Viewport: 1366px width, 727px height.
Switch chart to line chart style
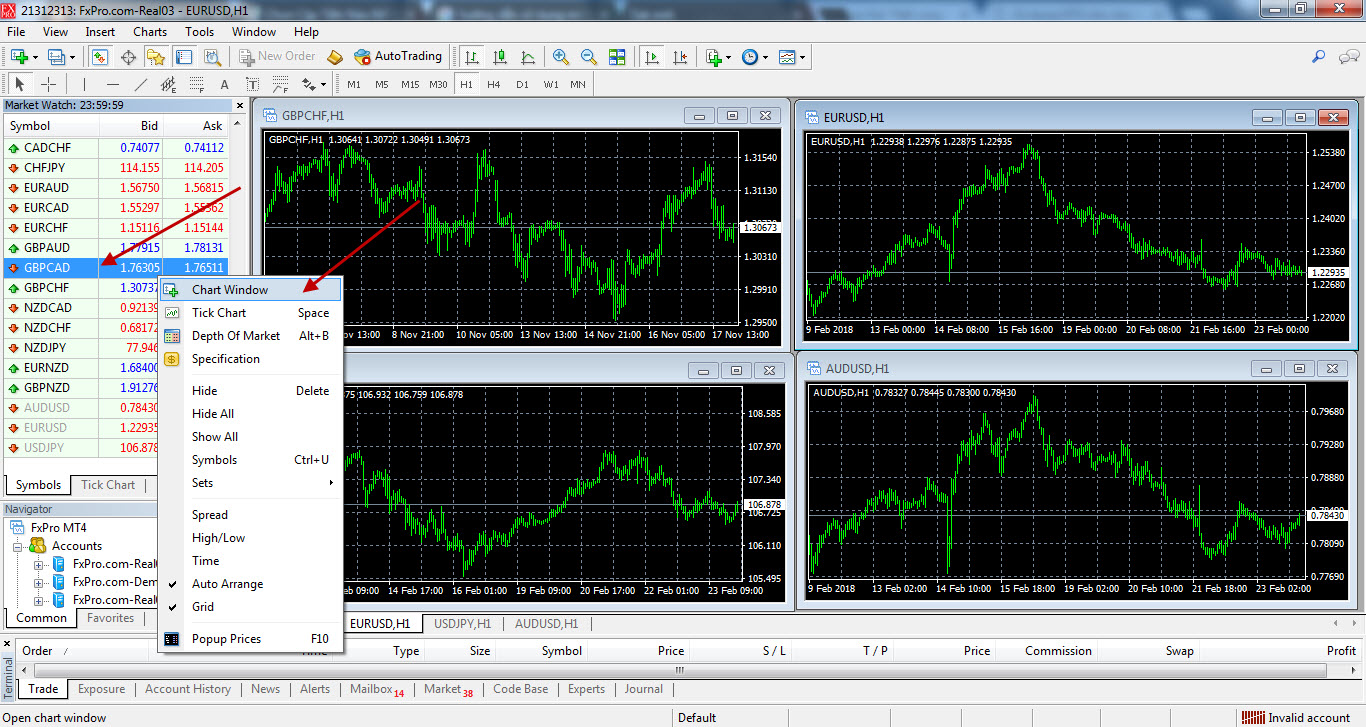click(x=527, y=57)
